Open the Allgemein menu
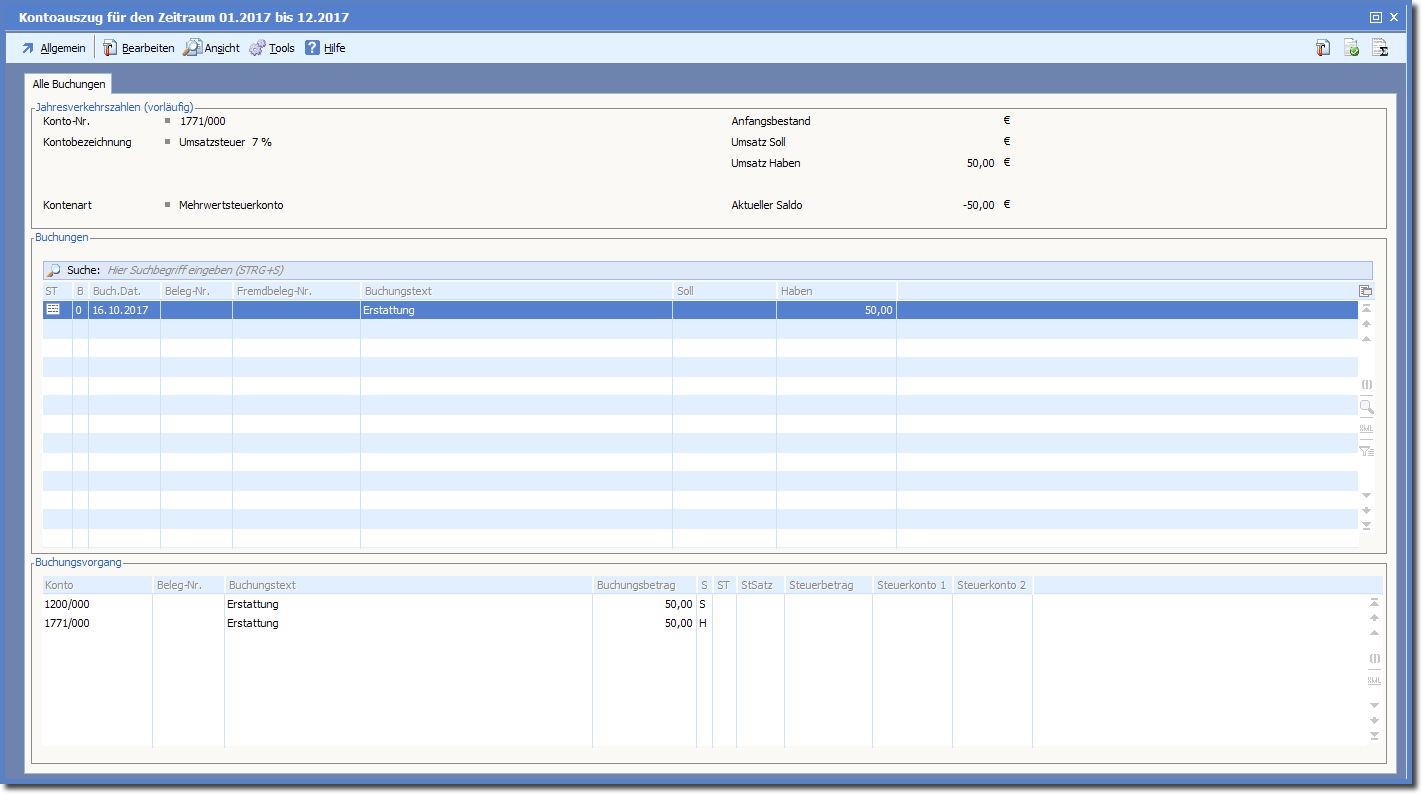 (54, 48)
